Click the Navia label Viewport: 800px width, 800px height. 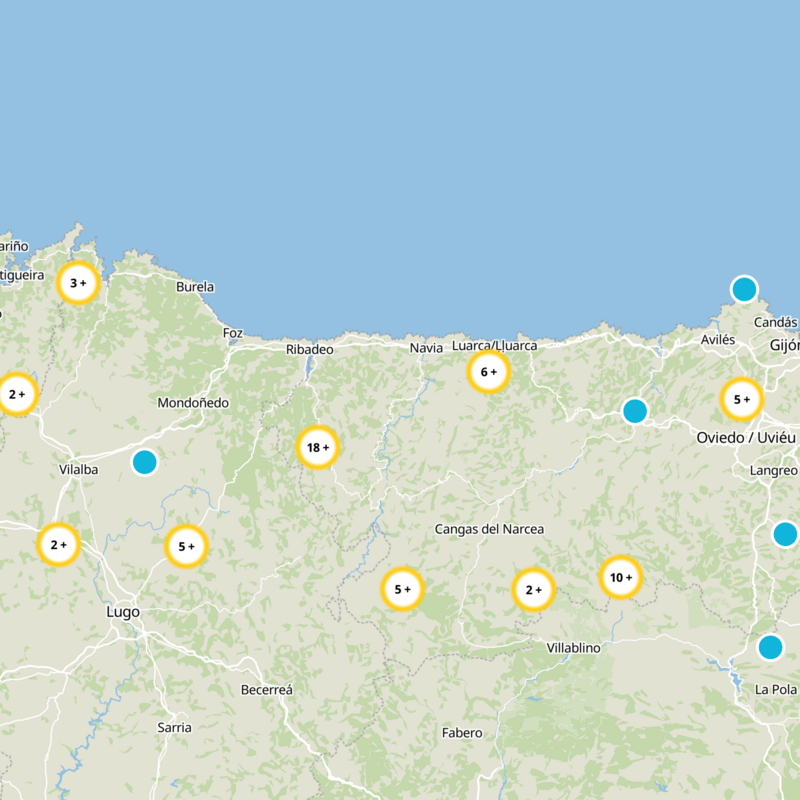[426, 348]
